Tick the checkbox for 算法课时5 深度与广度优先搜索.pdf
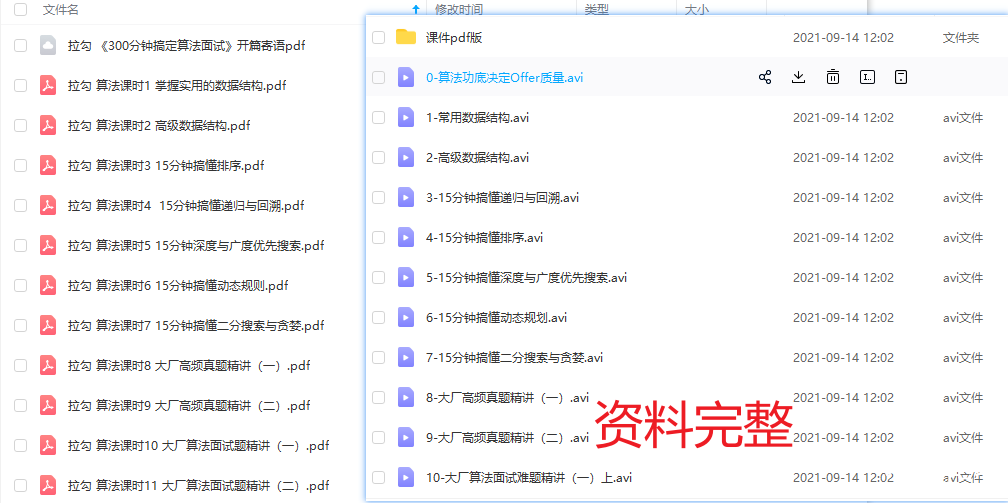The height and width of the screenshot is (503, 1008). (x=21, y=245)
